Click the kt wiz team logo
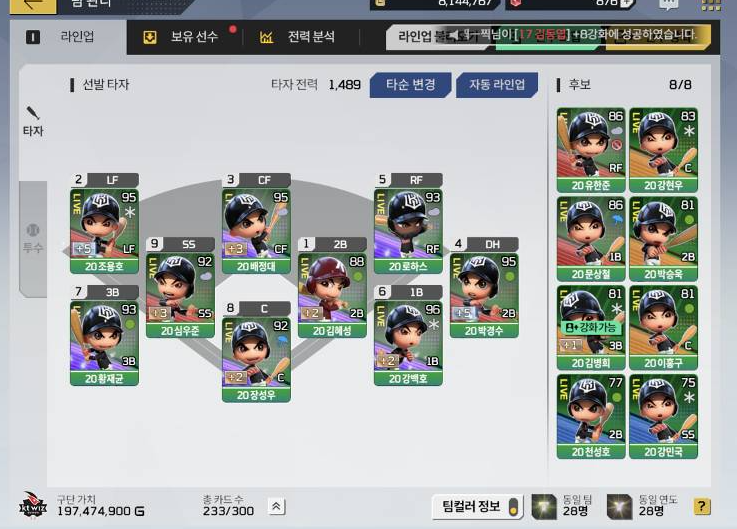737x529 pixels. pos(33,505)
